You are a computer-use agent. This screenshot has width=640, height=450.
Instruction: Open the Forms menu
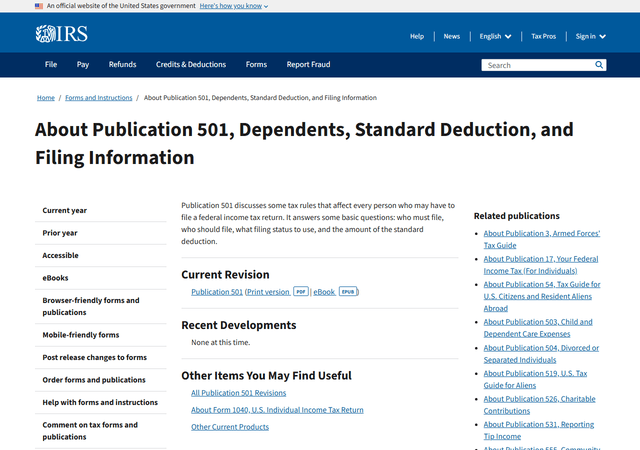click(256, 65)
